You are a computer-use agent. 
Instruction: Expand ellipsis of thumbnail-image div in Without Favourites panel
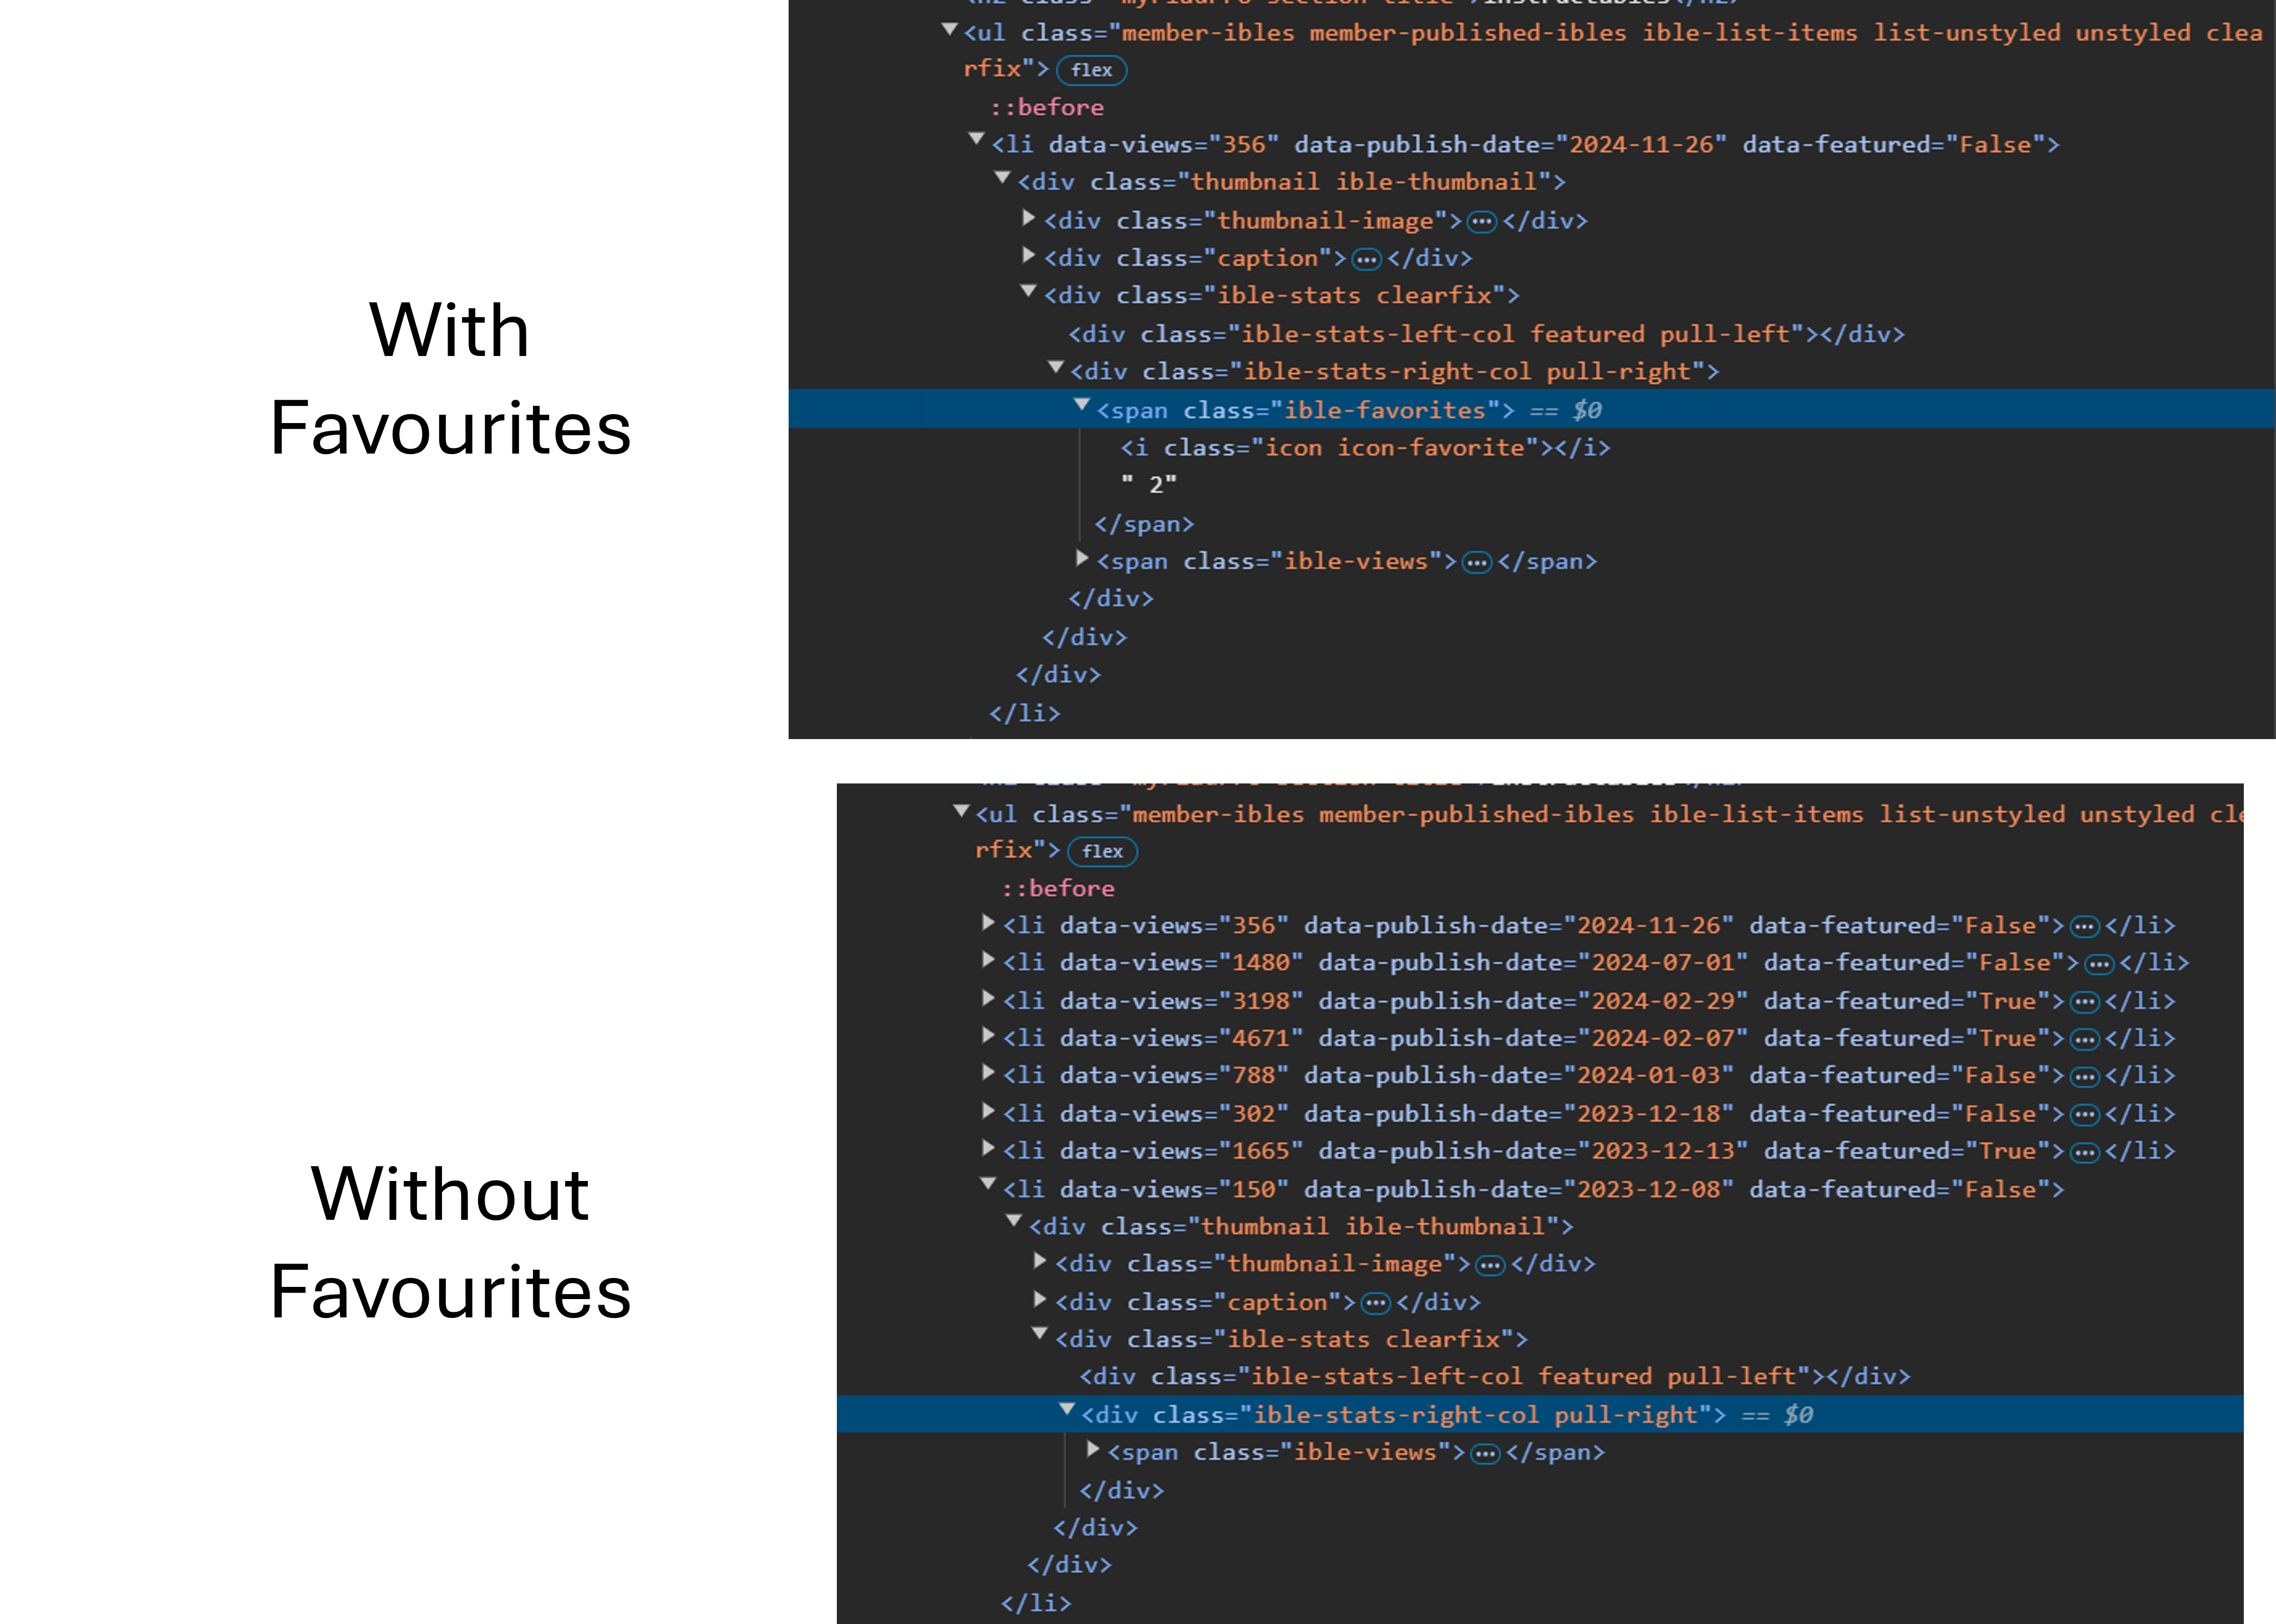click(1490, 1266)
